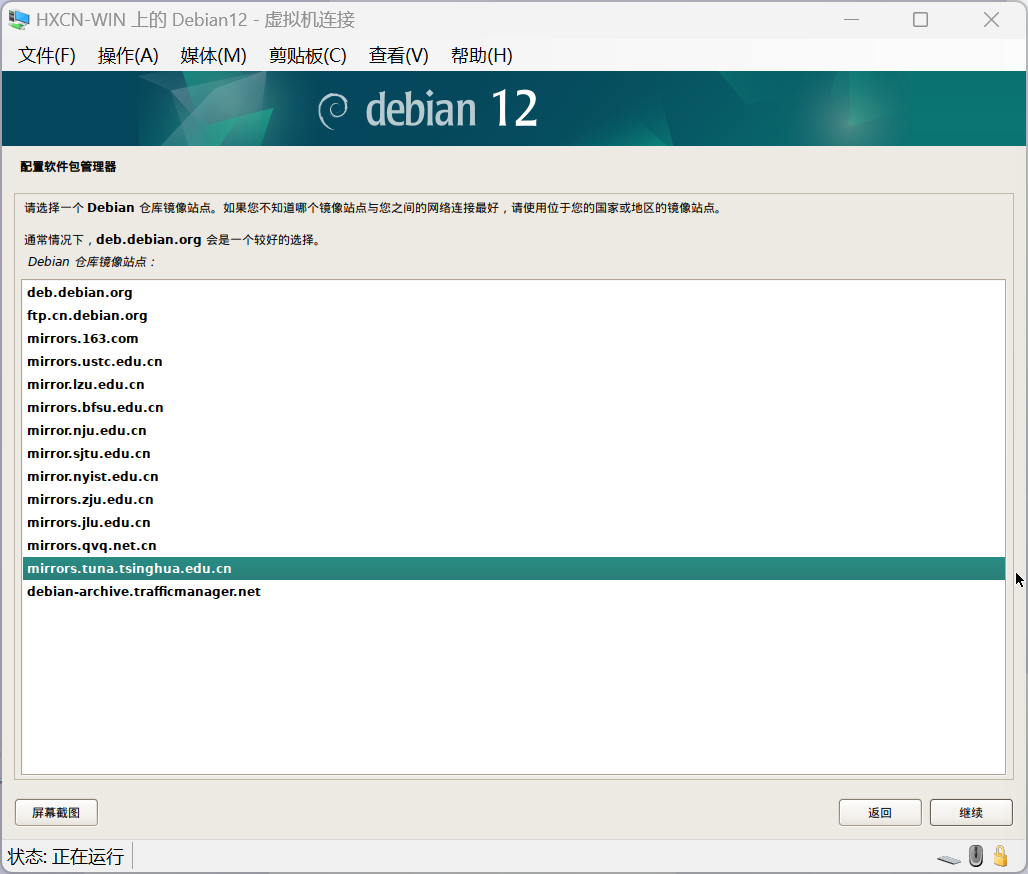Click the 配置软件包管理器 heading
Image resolution: width=1028 pixels, height=874 pixels.
[x=68, y=167]
